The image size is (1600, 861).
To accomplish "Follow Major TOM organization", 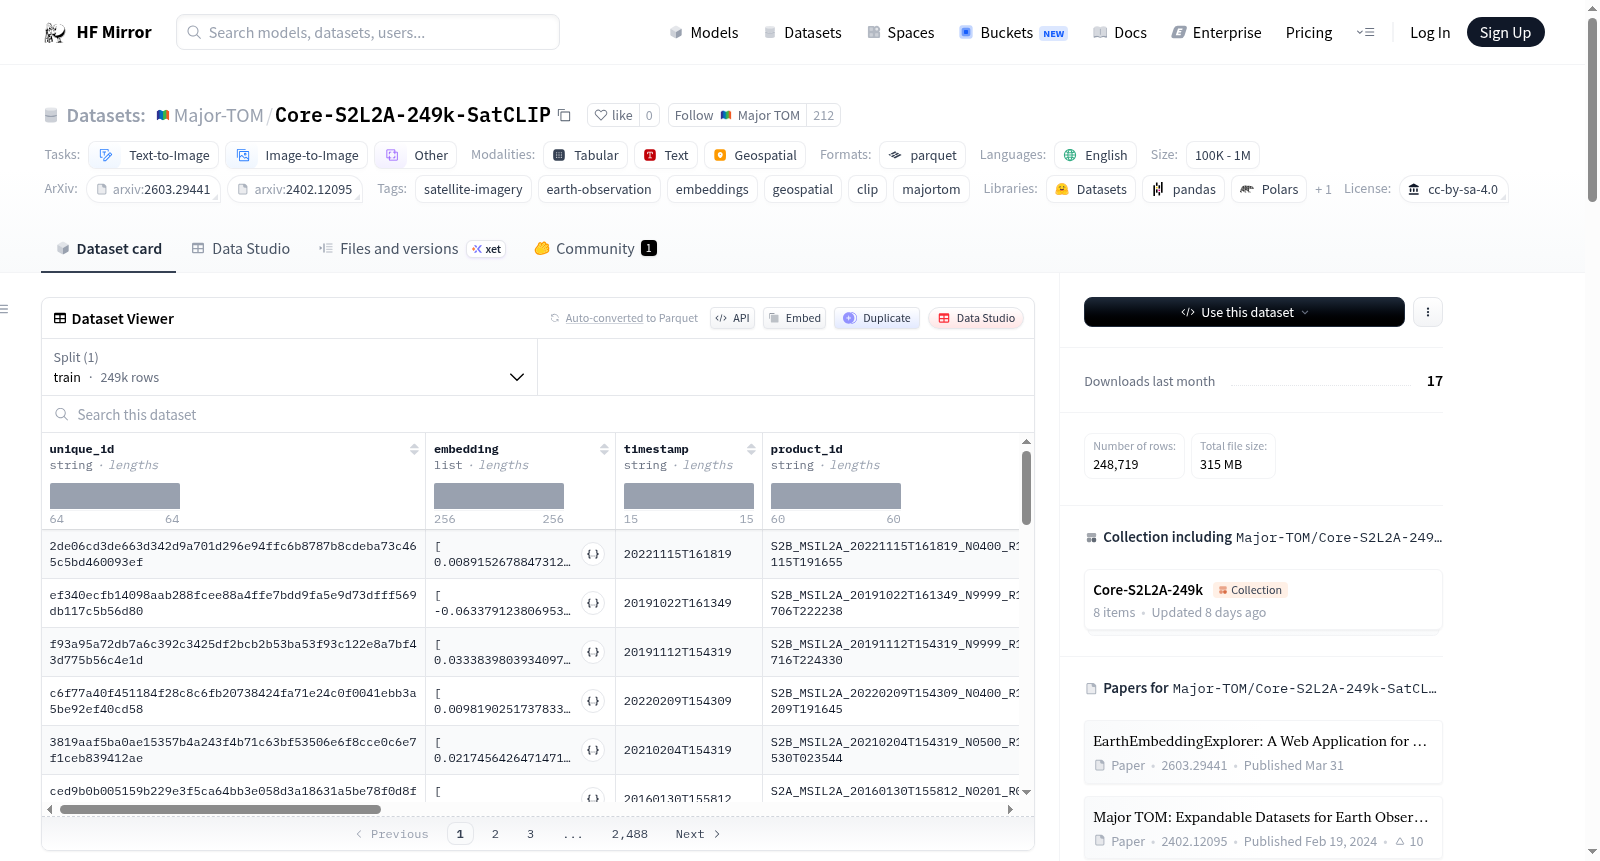I will [737, 115].
